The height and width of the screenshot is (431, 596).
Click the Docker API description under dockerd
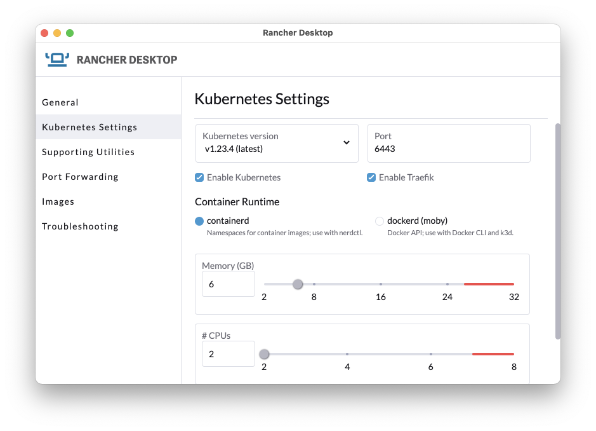click(x=450, y=233)
